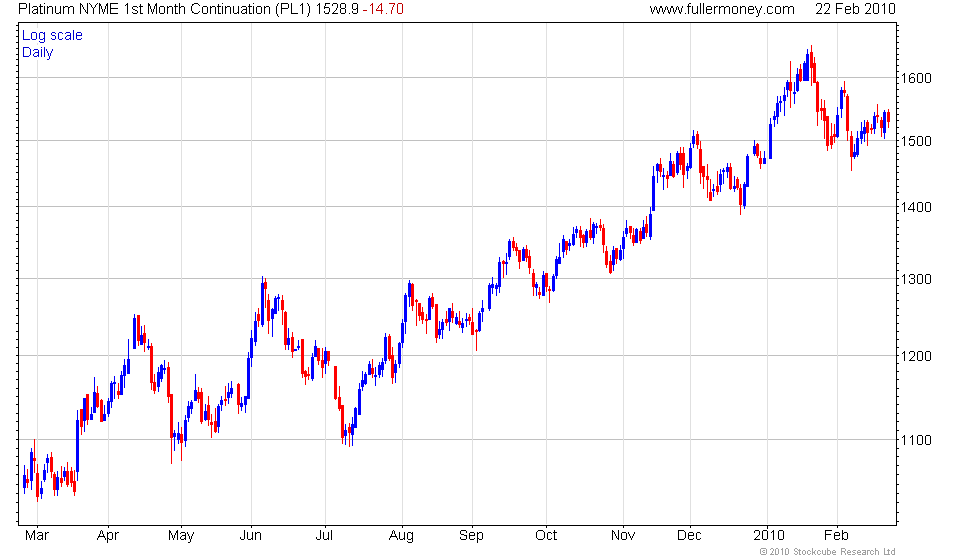Click the 'Aug' month axis label
Viewport: 980px width, 560px height.
pos(401,536)
